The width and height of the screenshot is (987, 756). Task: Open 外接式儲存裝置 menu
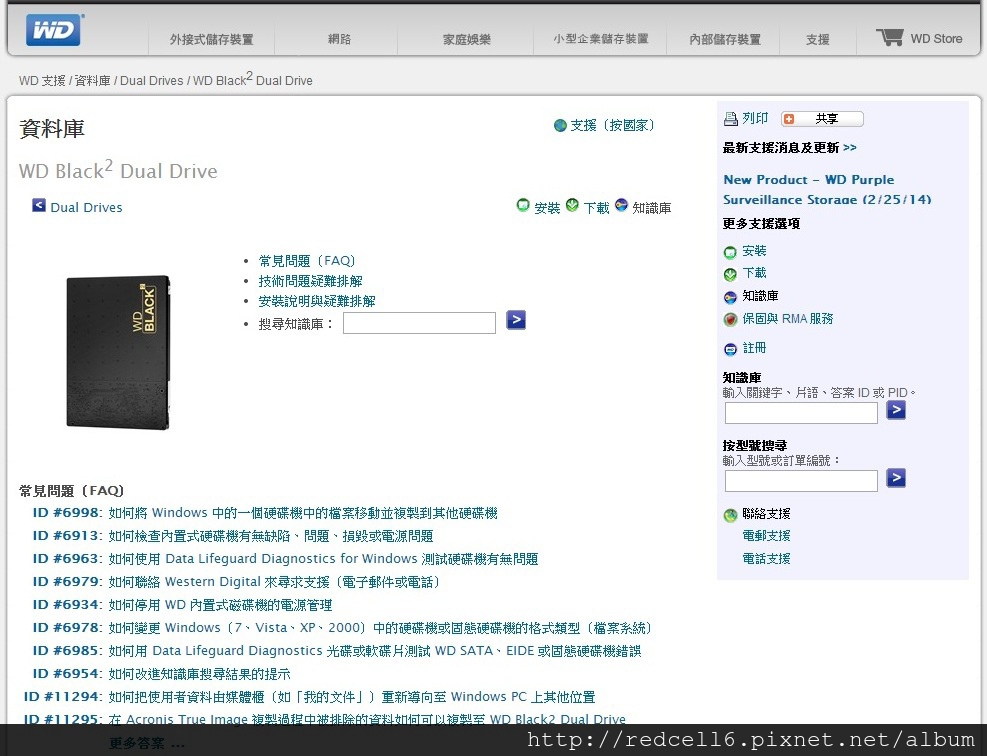[212, 39]
